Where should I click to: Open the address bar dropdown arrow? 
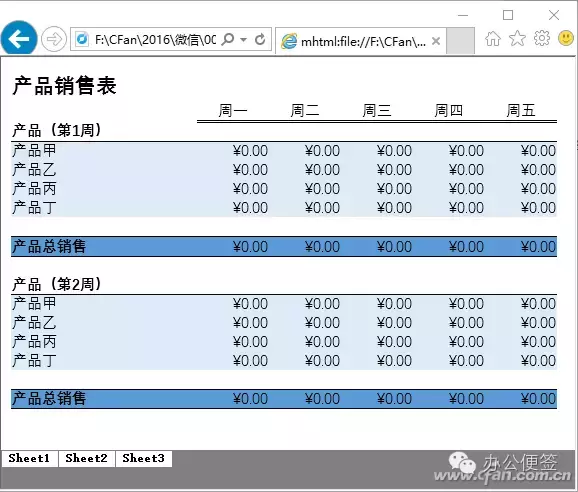tap(243, 39)
